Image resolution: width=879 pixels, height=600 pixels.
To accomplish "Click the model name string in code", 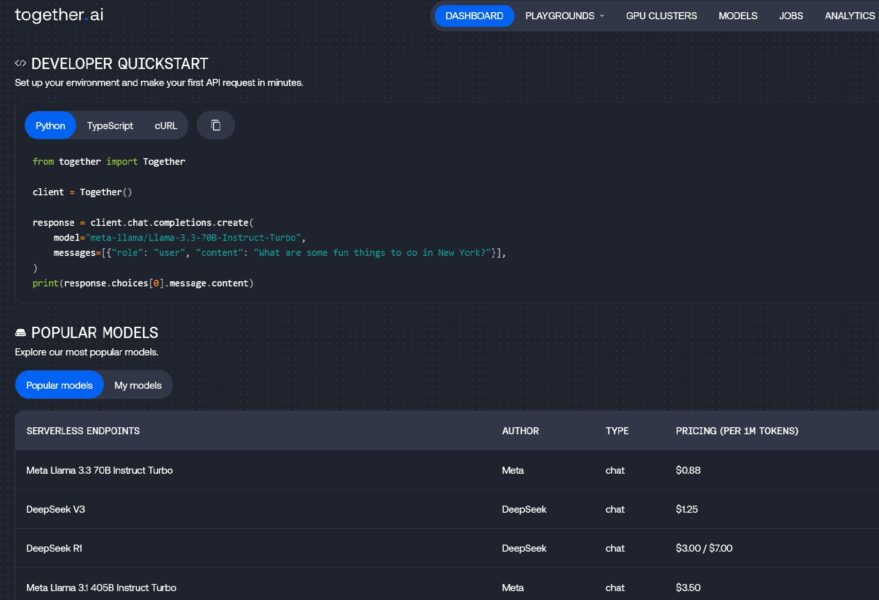I will [x=193, y=238].
